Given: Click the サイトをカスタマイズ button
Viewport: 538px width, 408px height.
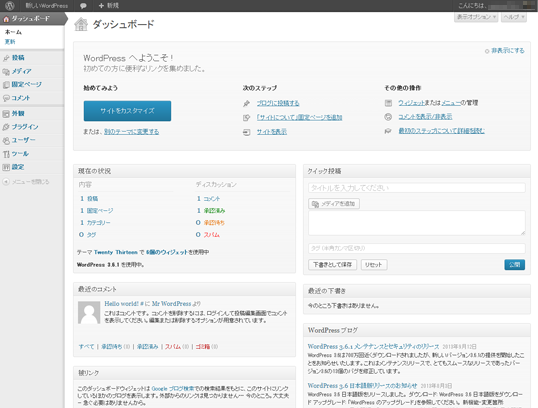Looking at the screenshot, I should pyautogui.click(x=127, y=111).
